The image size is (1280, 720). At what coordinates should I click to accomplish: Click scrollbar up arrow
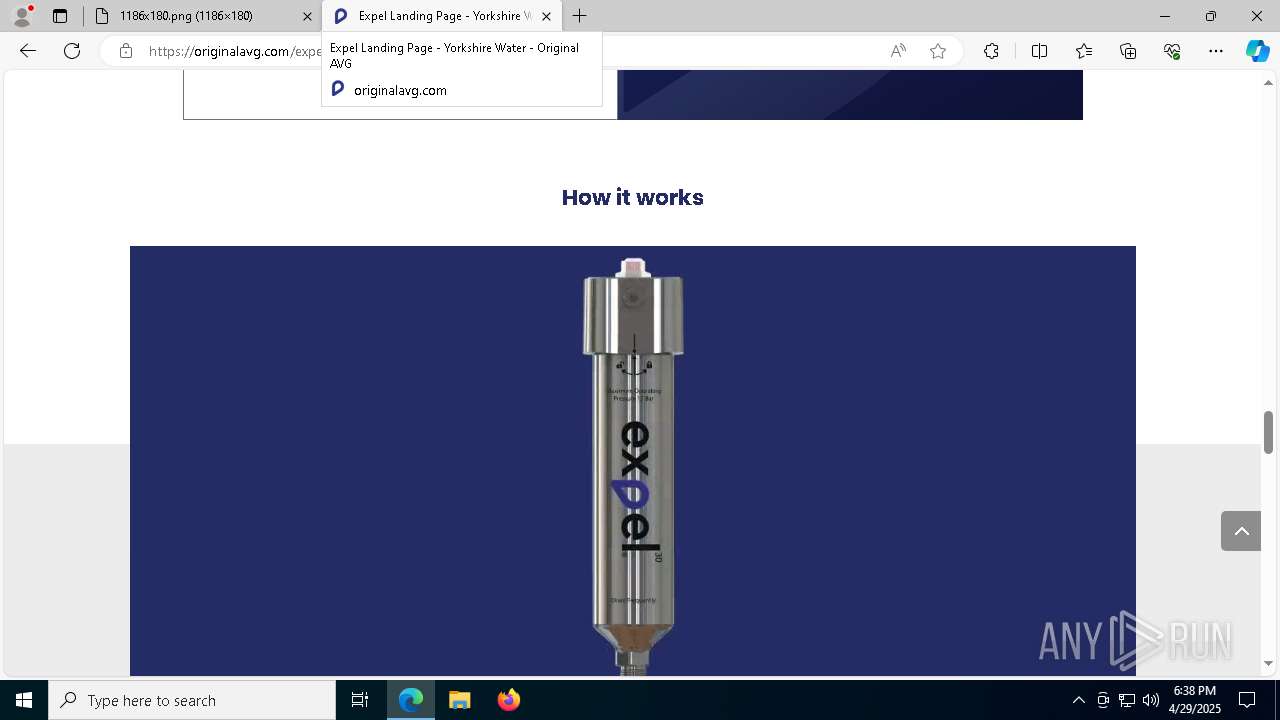click(1268, 82)
